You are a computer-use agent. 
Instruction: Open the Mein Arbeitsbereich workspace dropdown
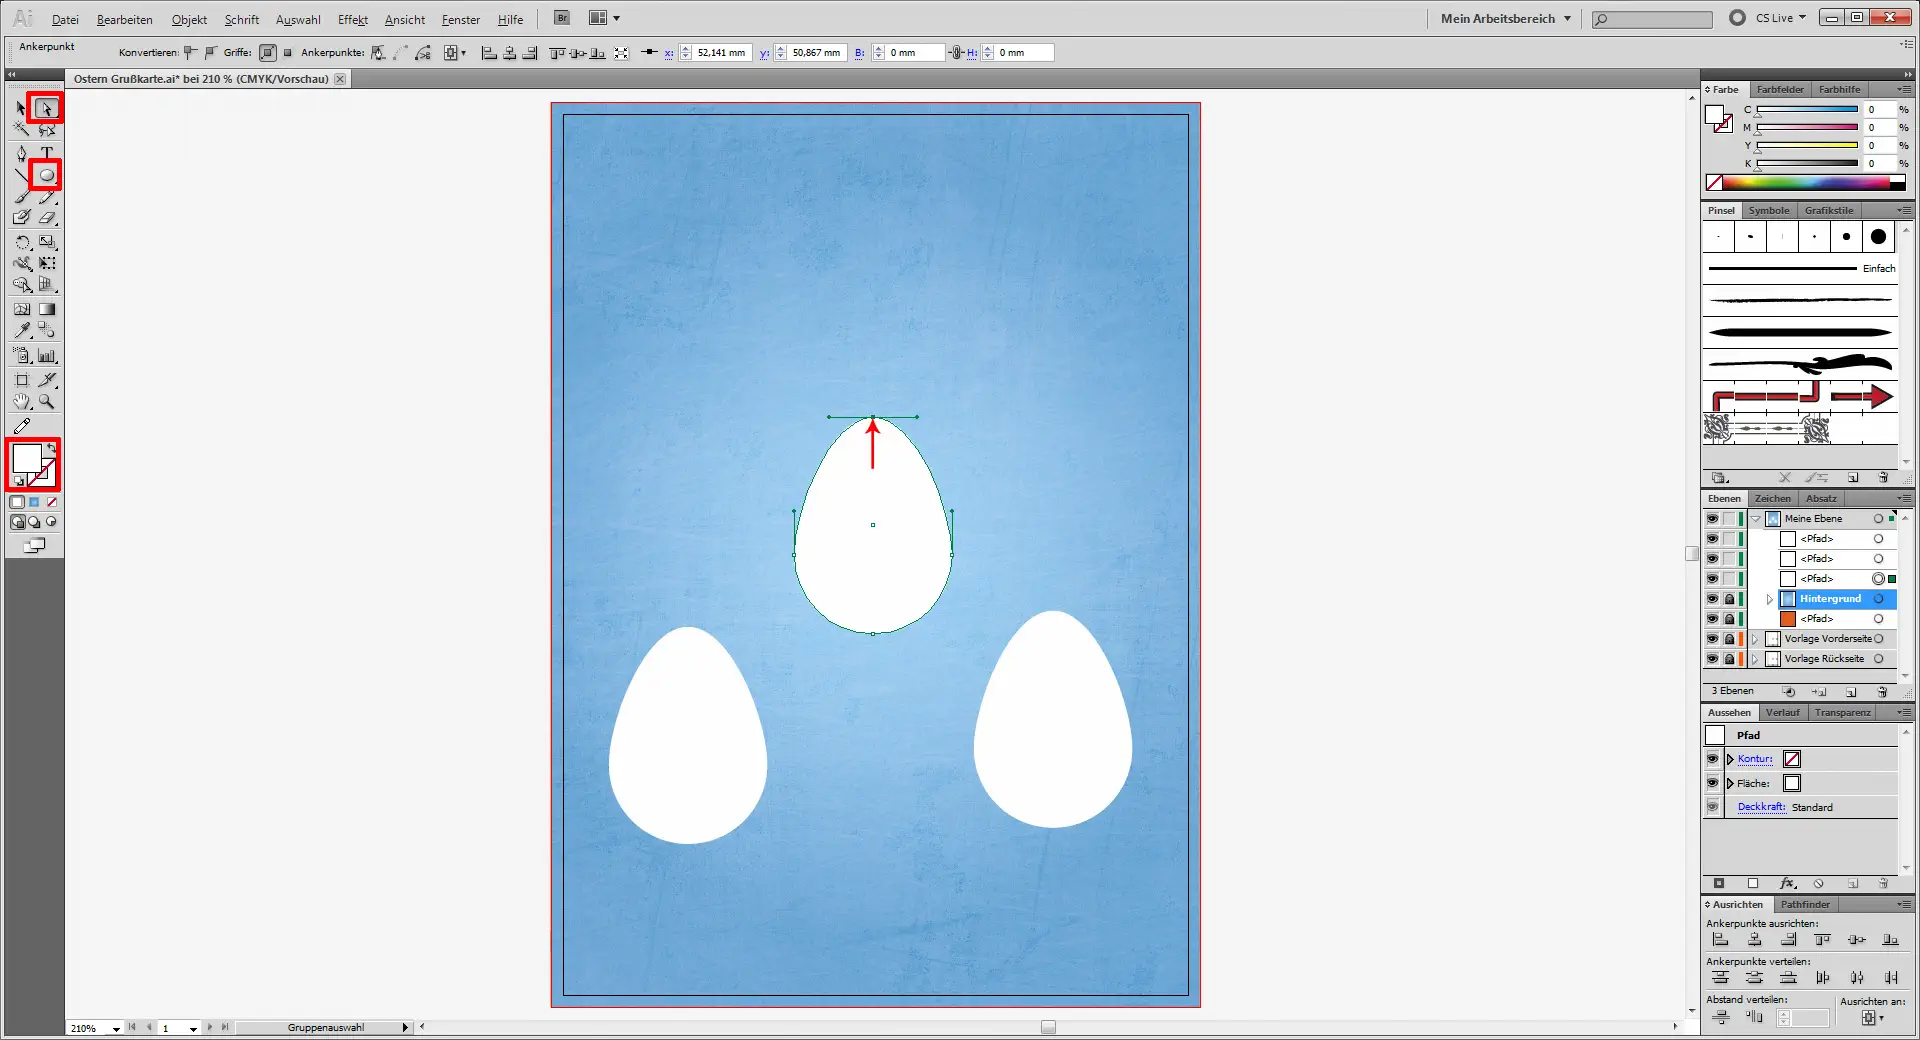(x=1505, y=18)
